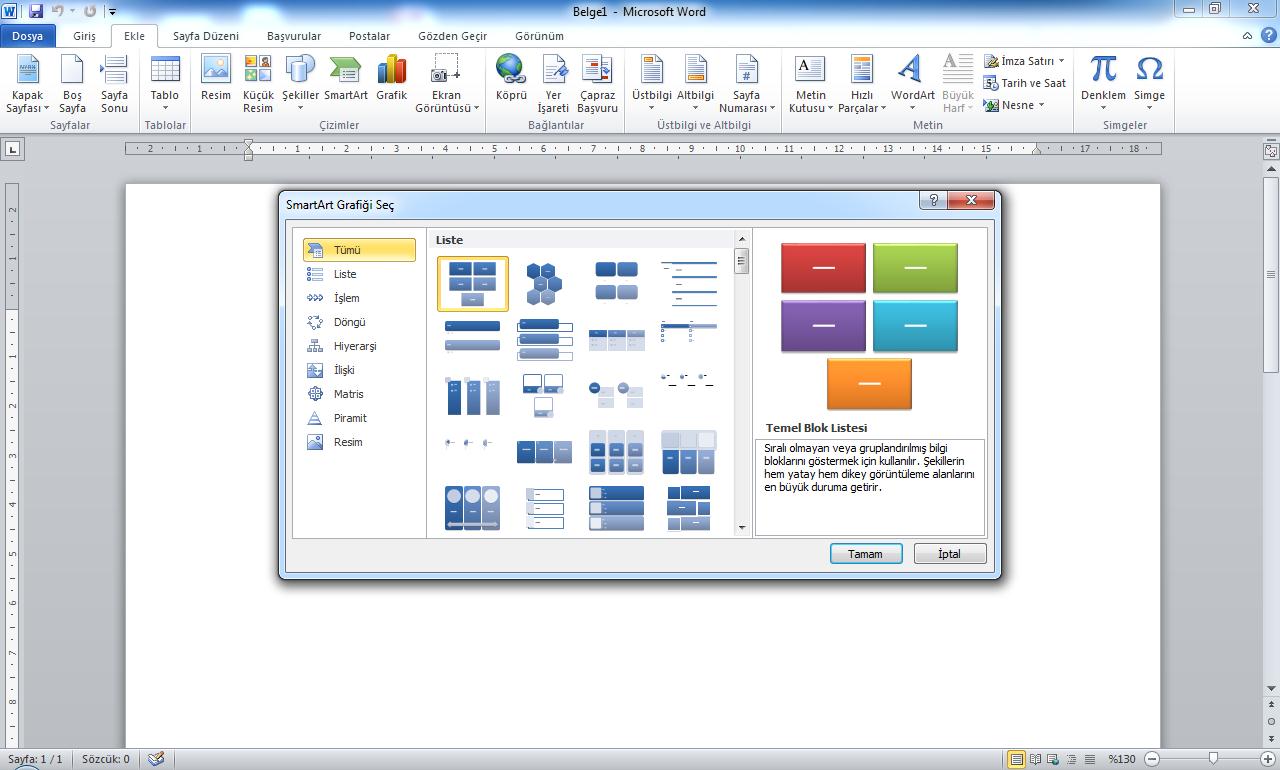
Task: Click the %130 zoom level
Action: click(1121, 759)
